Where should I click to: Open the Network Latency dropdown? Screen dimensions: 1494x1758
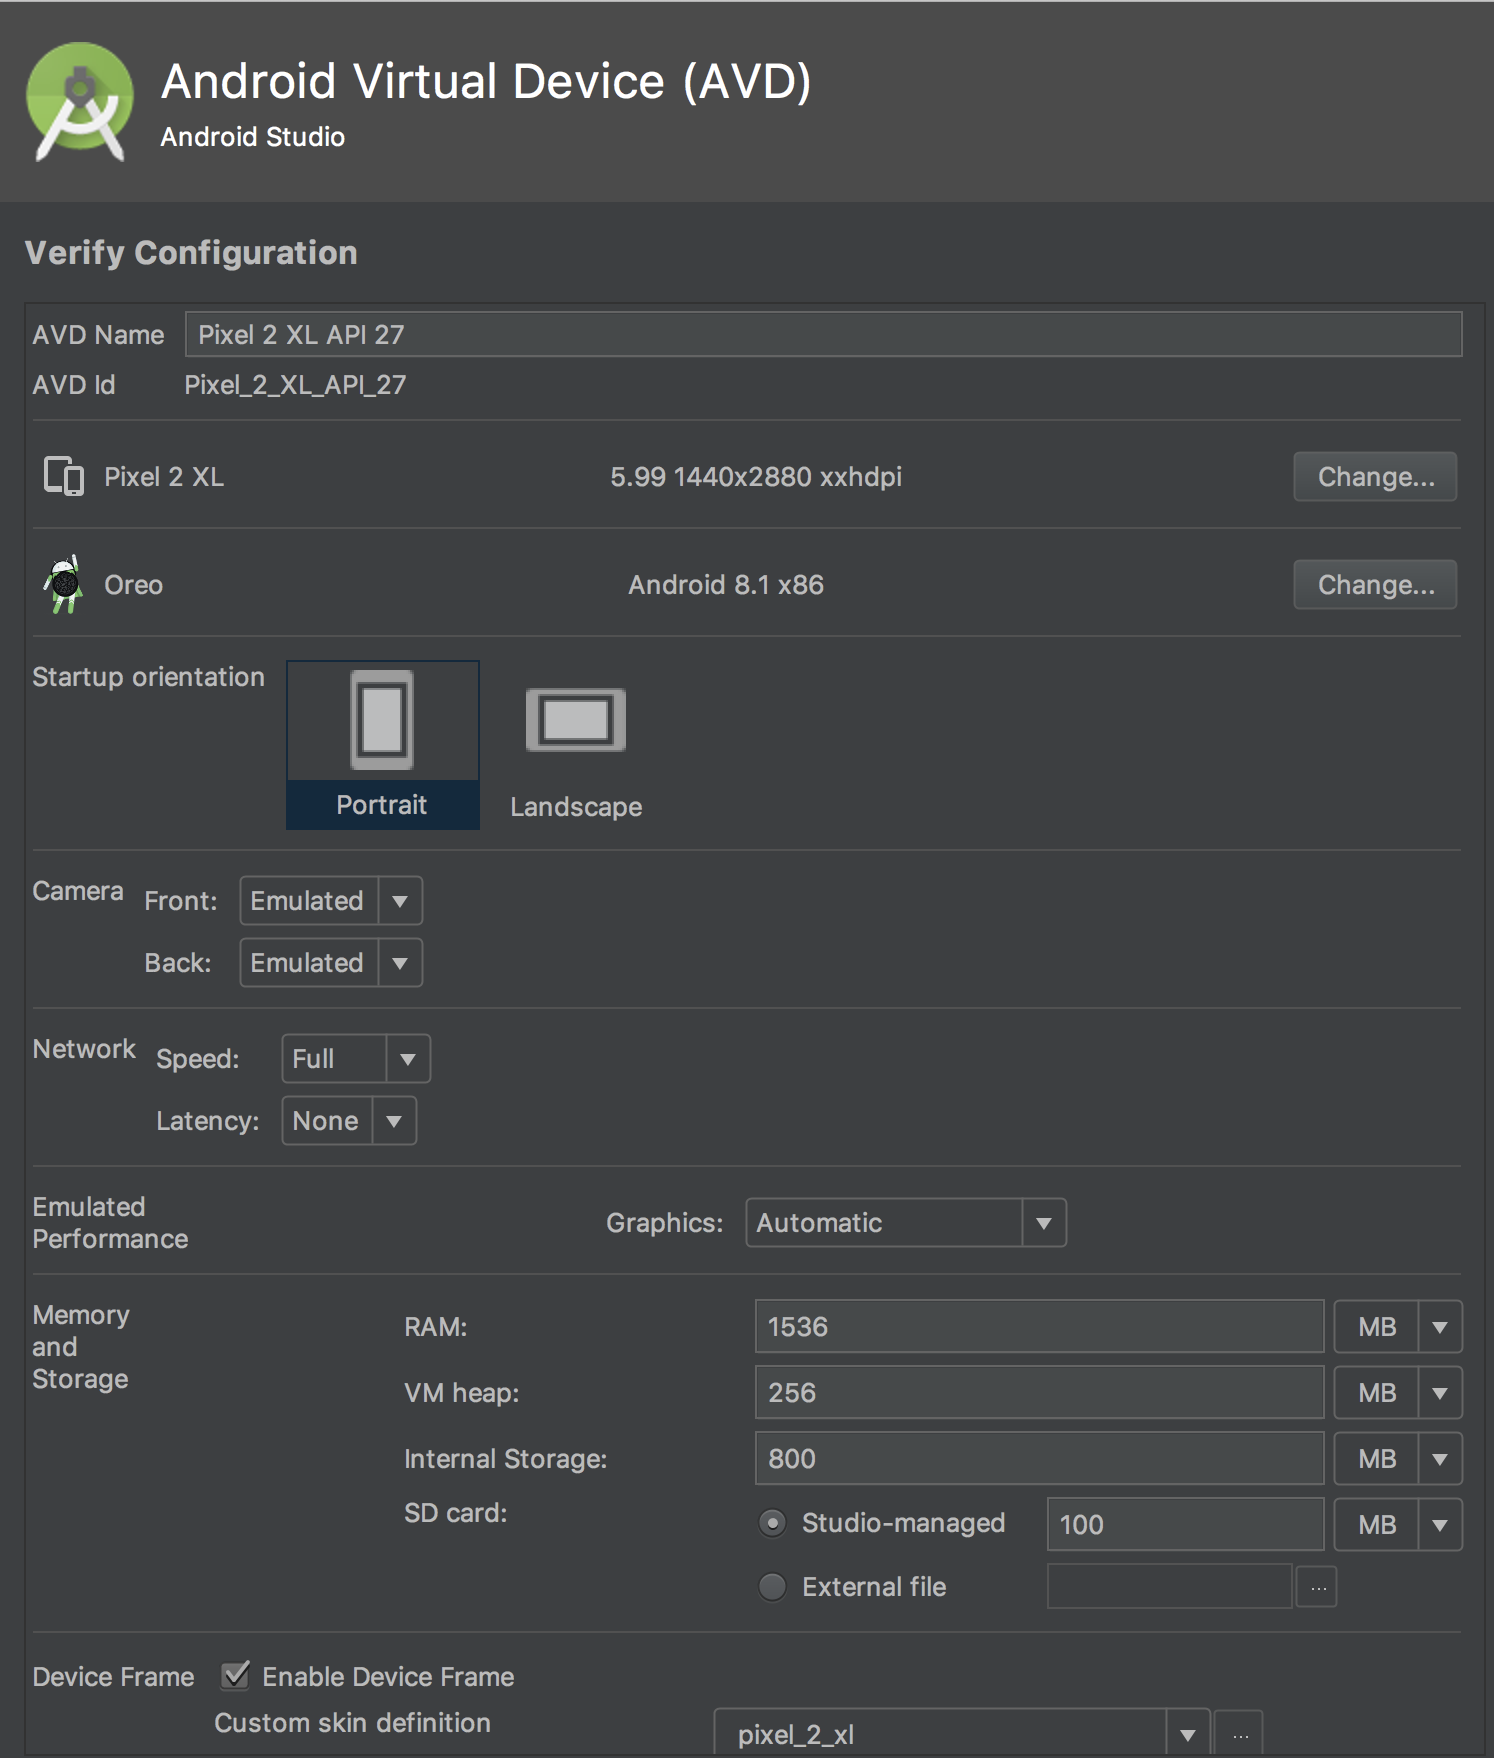tap(349, 1121)
